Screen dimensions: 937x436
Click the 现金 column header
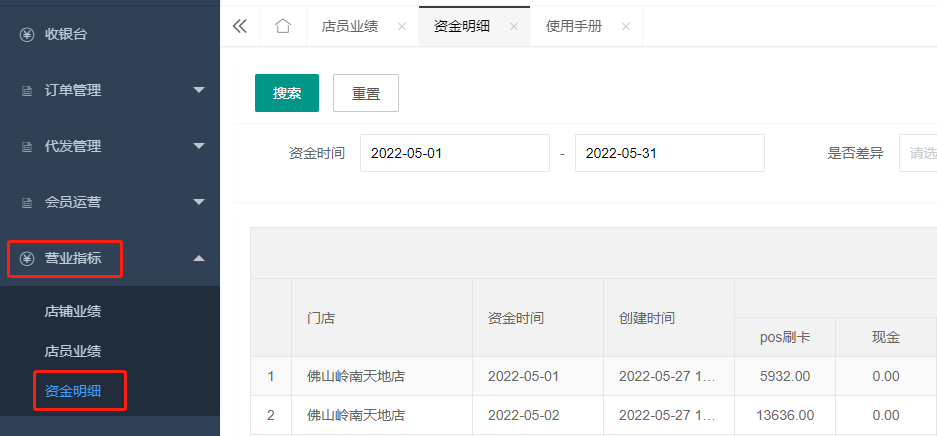pos(886,337)
